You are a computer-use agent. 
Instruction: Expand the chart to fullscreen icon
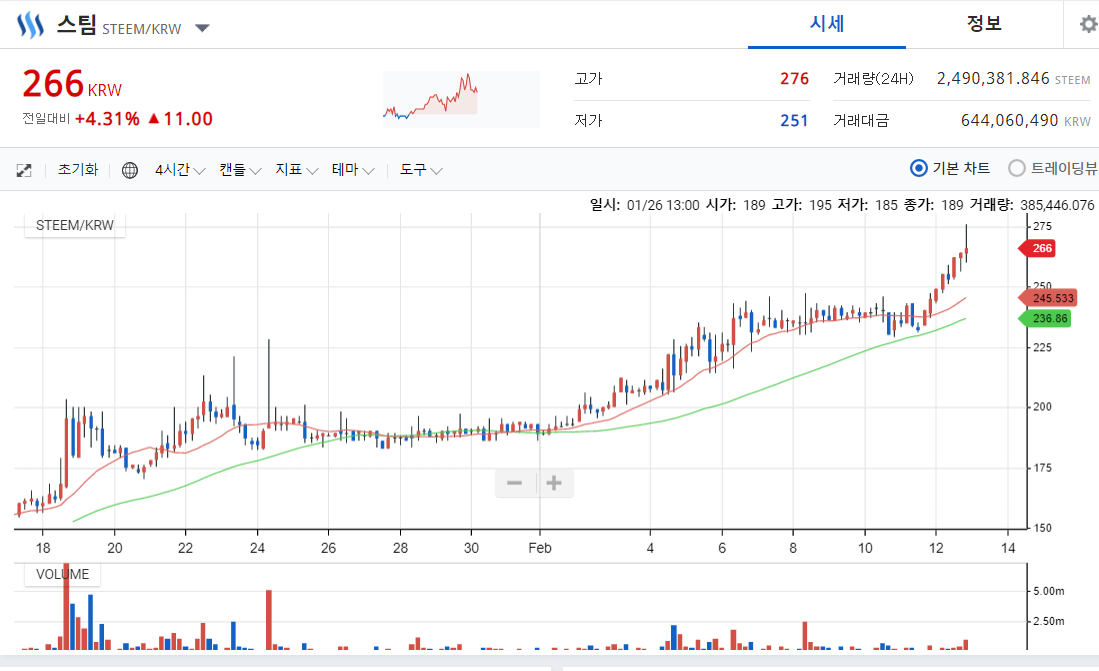click(x=24, y=170)
